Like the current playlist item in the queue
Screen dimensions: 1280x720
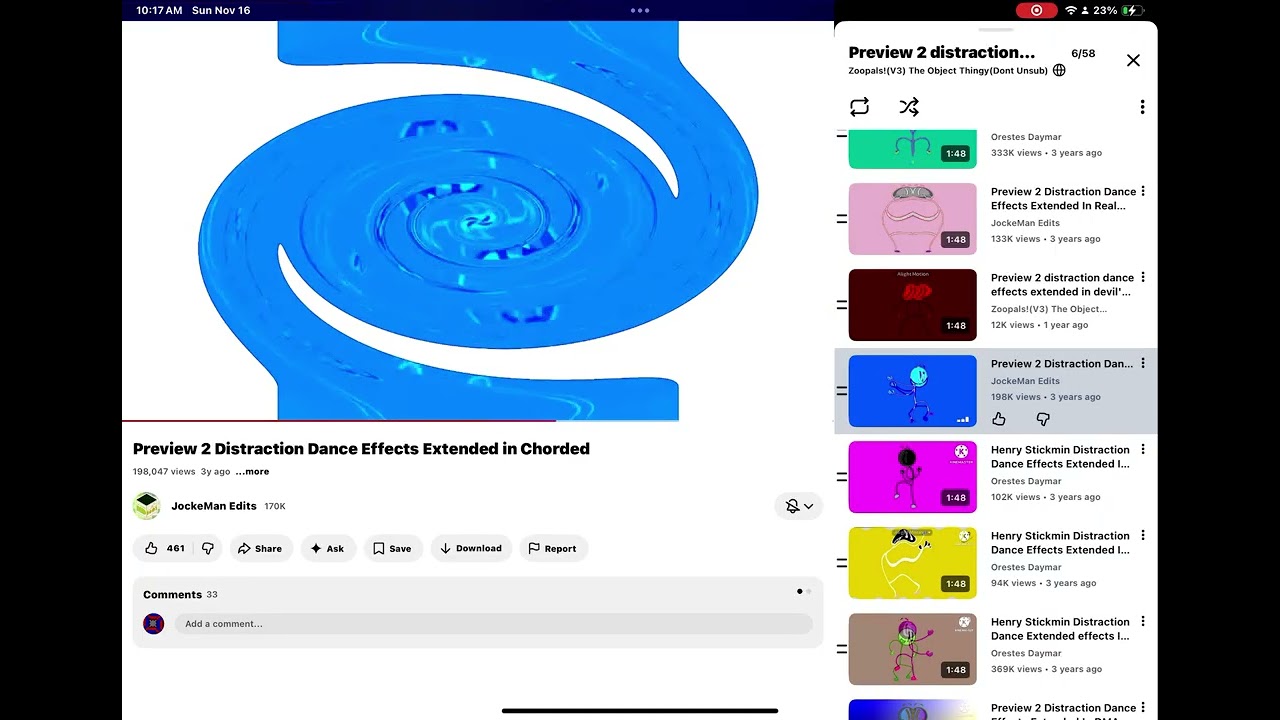[x=999, y=419]
